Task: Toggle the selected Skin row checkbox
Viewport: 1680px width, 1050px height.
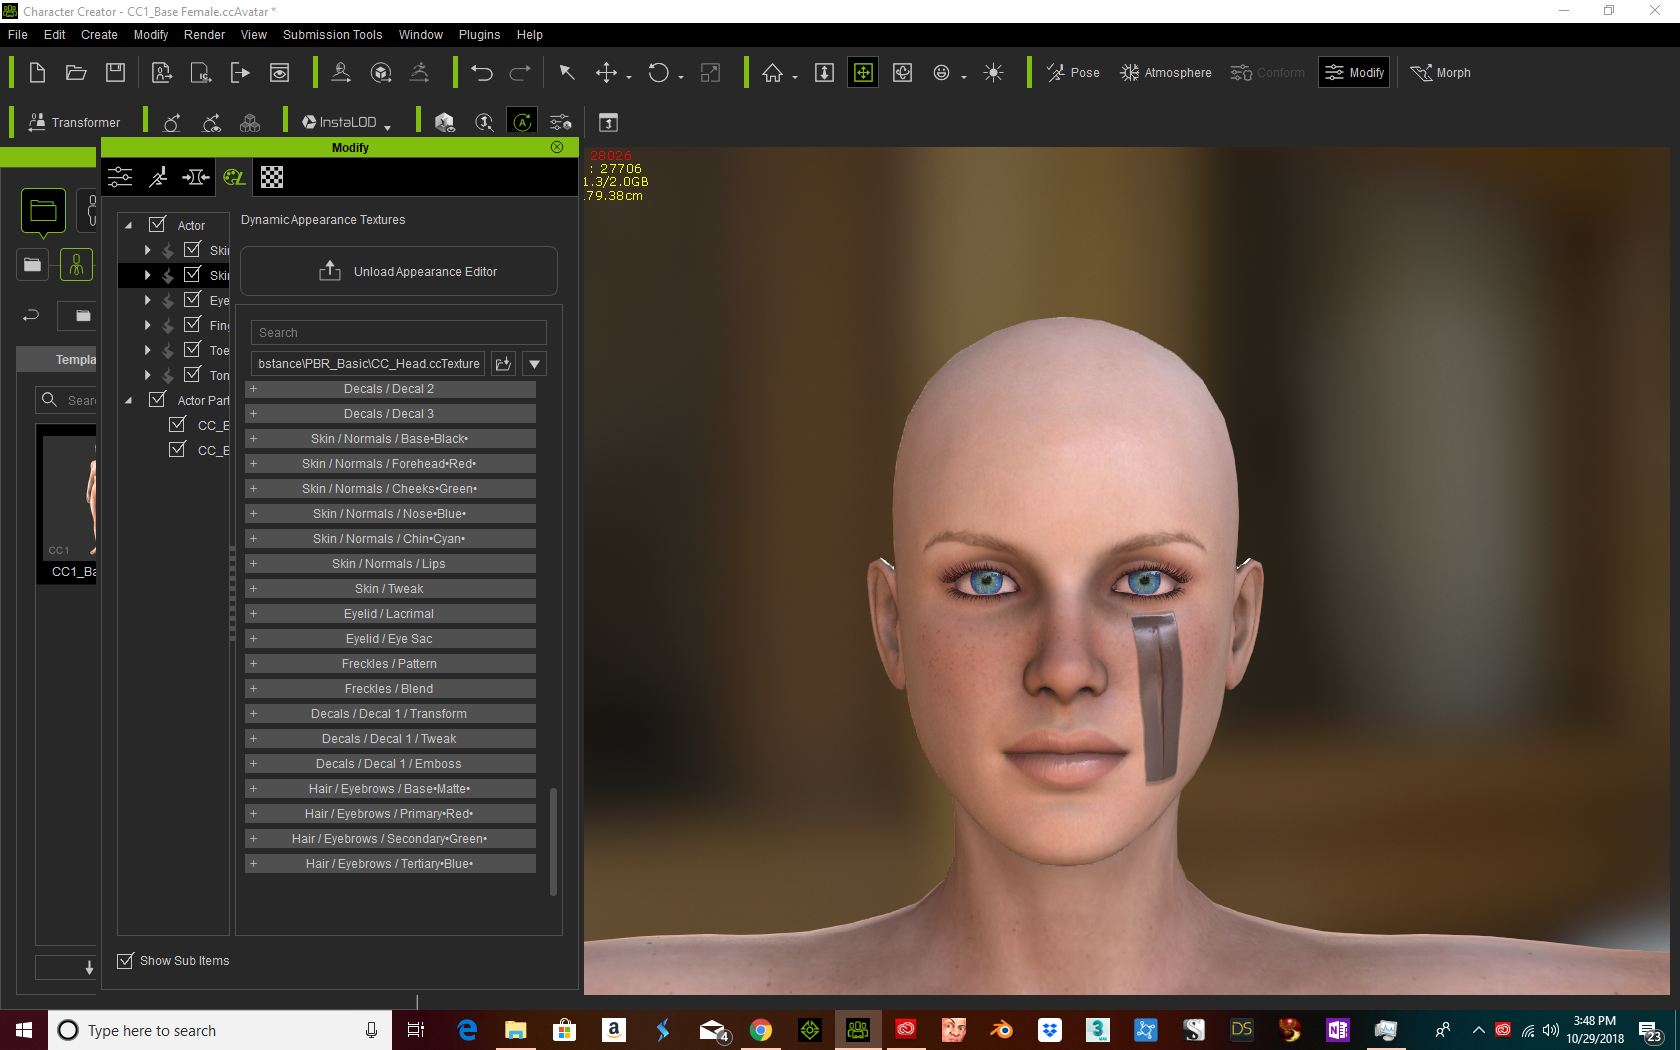Action: pos(192,274)
